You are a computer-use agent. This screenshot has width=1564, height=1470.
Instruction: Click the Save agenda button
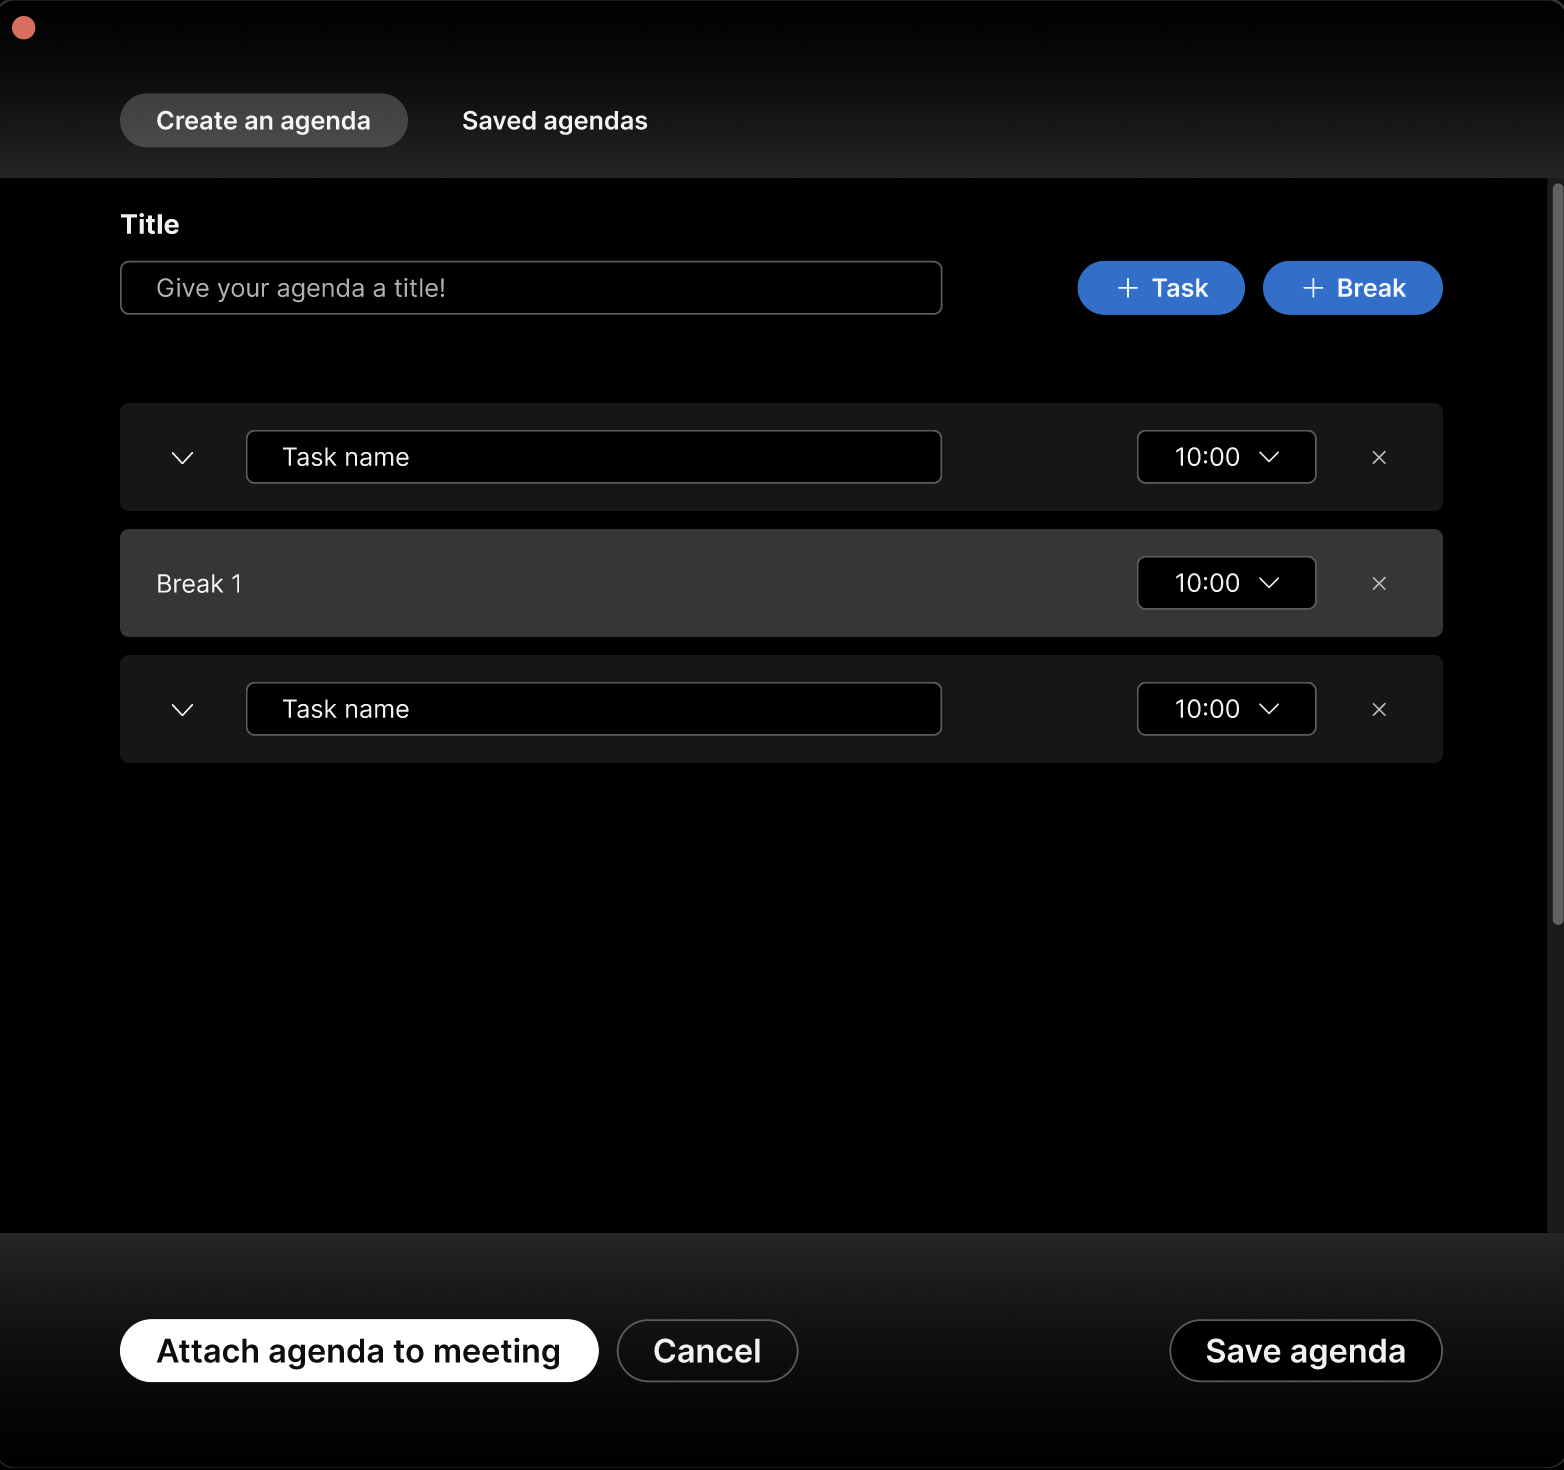(x=1305, y=1350)
